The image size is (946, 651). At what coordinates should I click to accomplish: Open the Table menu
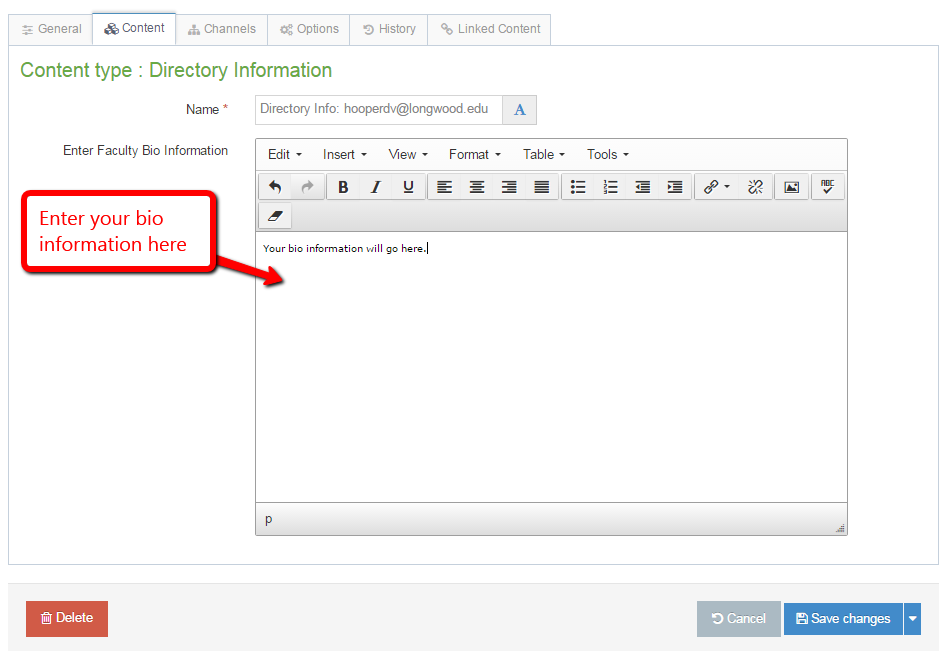coord(544,154)
